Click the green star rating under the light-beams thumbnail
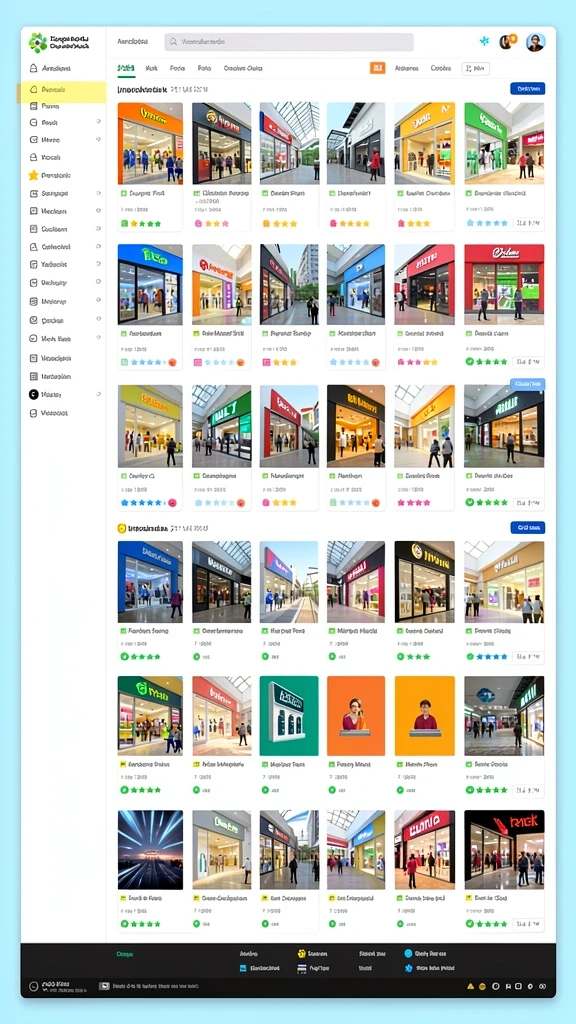This screenshot has width=576, height=1024. (x=140, y=924)
